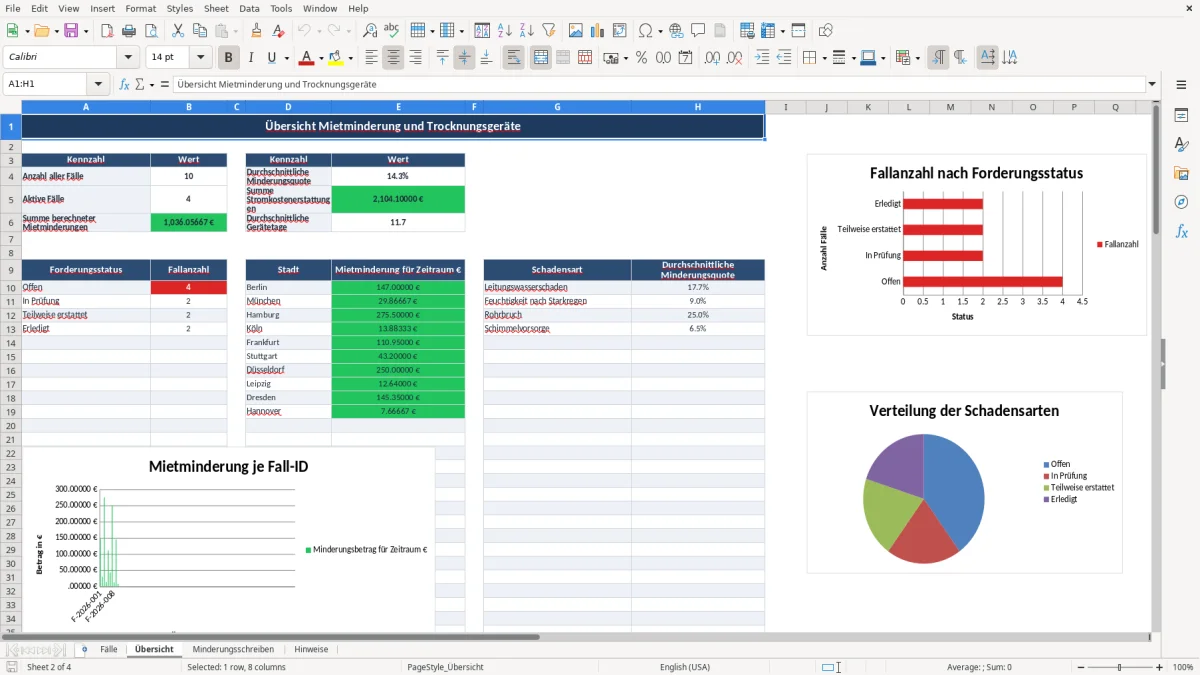Click Increase Indent icon
1200x675 pixels.
coord(762,58)
